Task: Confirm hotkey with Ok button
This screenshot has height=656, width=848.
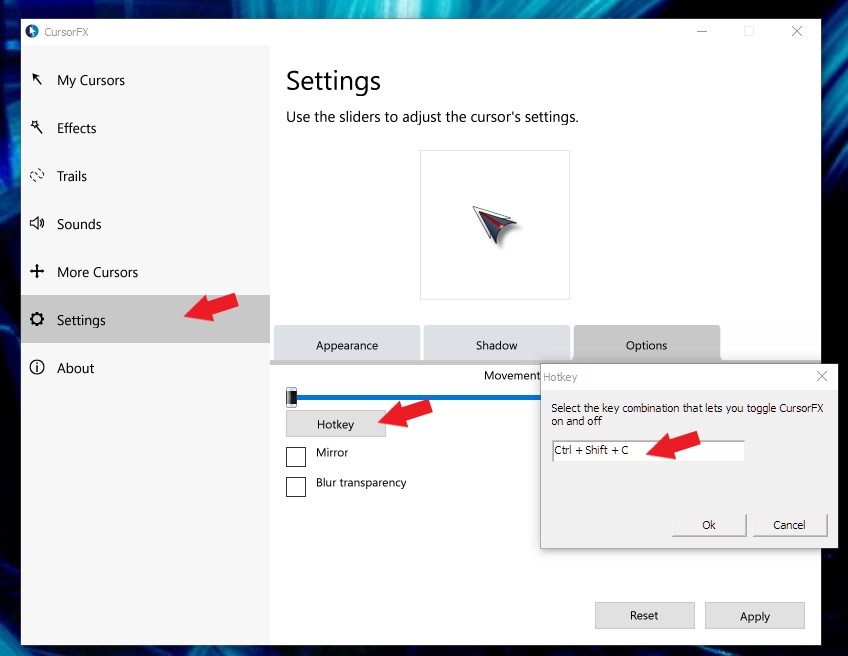Action: pos(709,525)
